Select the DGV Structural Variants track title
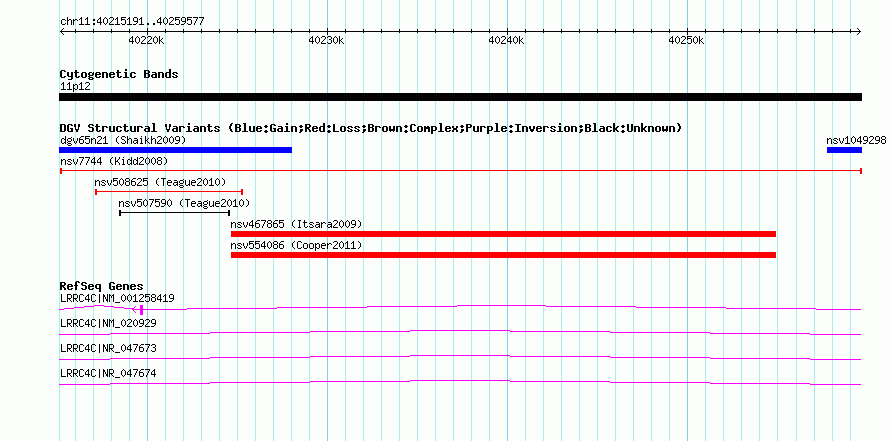Viewport: 890px width, 441px height. [x=371, y=128]
